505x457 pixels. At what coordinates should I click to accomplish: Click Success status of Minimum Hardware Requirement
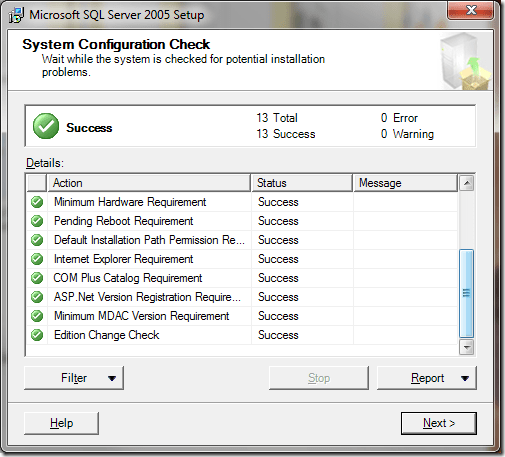[278, 202]
